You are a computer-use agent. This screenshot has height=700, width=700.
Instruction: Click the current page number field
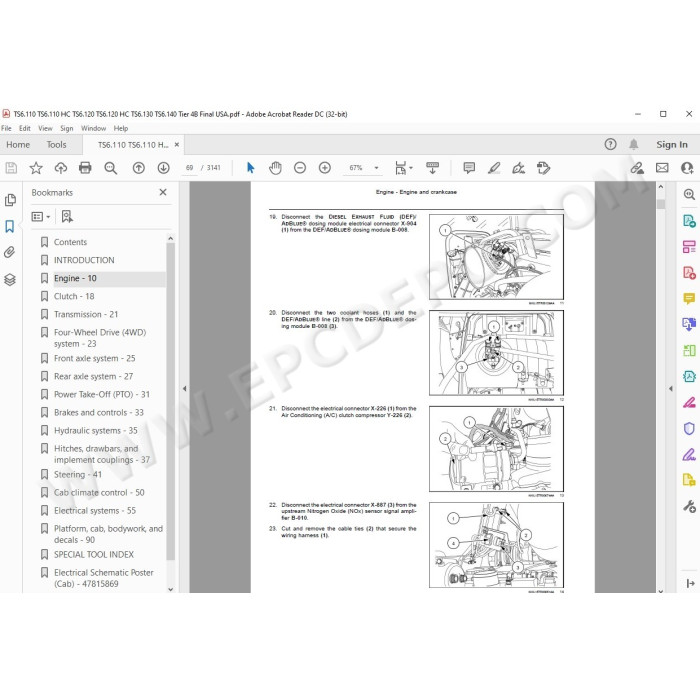[x=189, y=168]
